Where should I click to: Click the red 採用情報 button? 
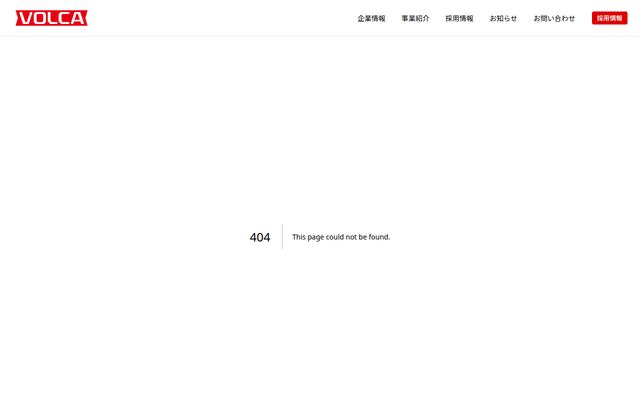click(x=609, y=18)
